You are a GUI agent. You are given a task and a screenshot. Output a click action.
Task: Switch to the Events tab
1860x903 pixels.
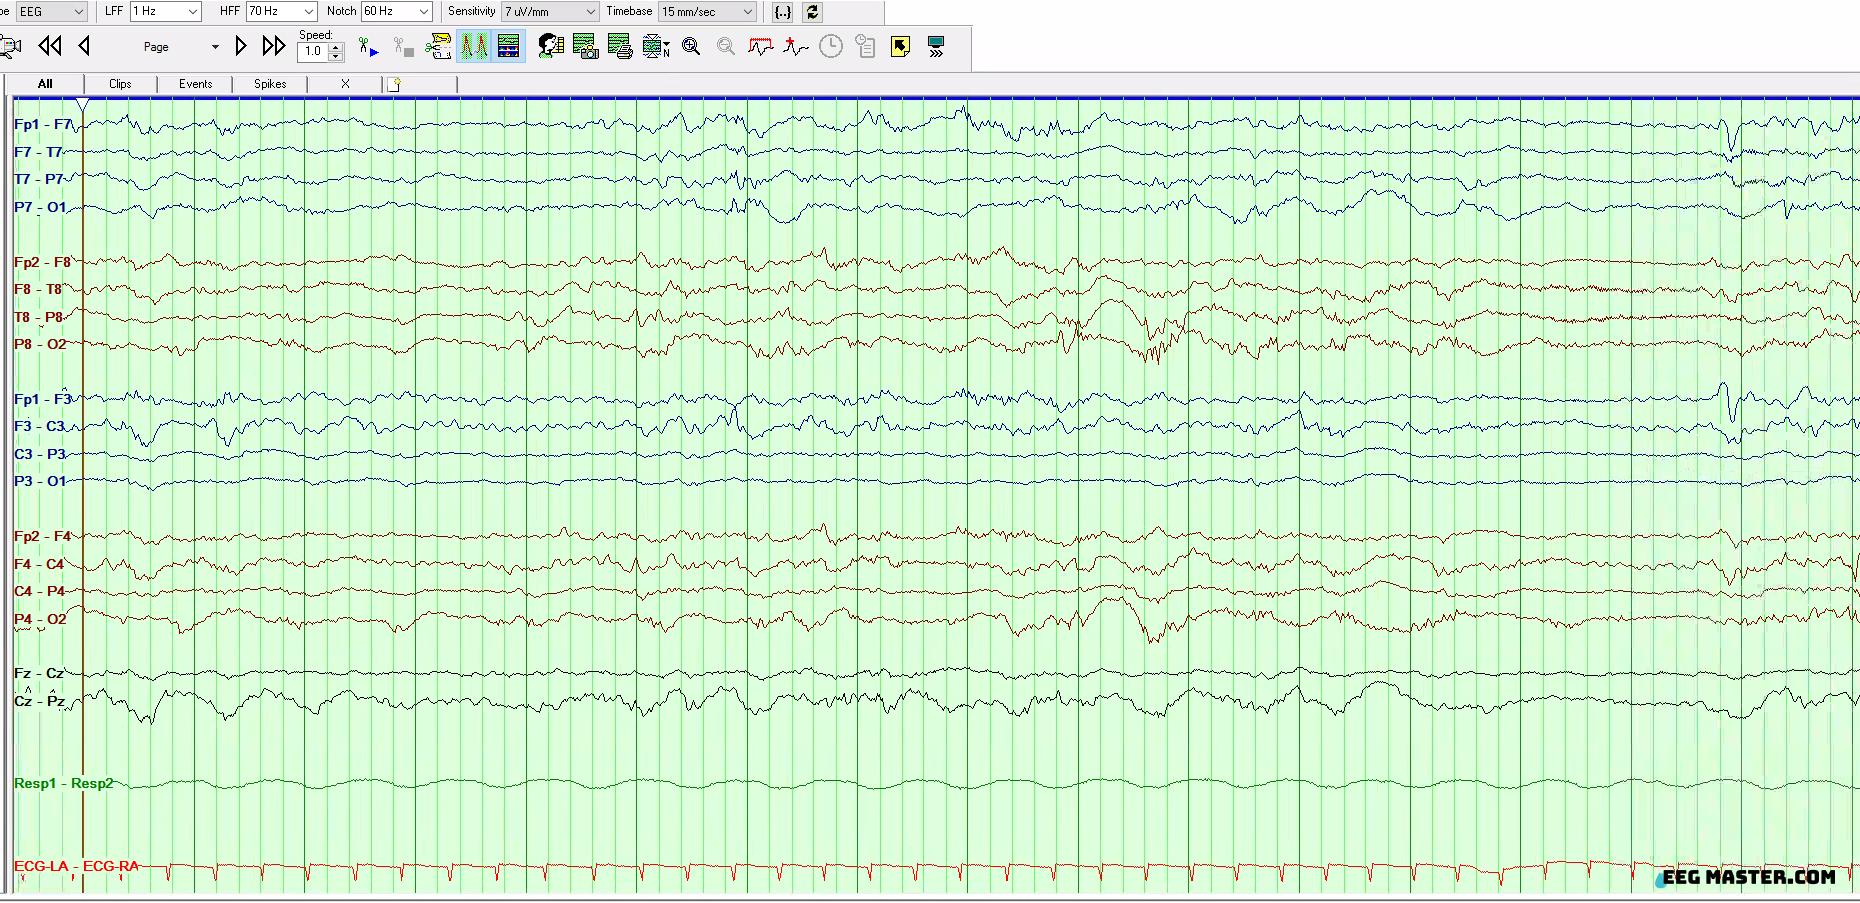[x=195, y=84]
